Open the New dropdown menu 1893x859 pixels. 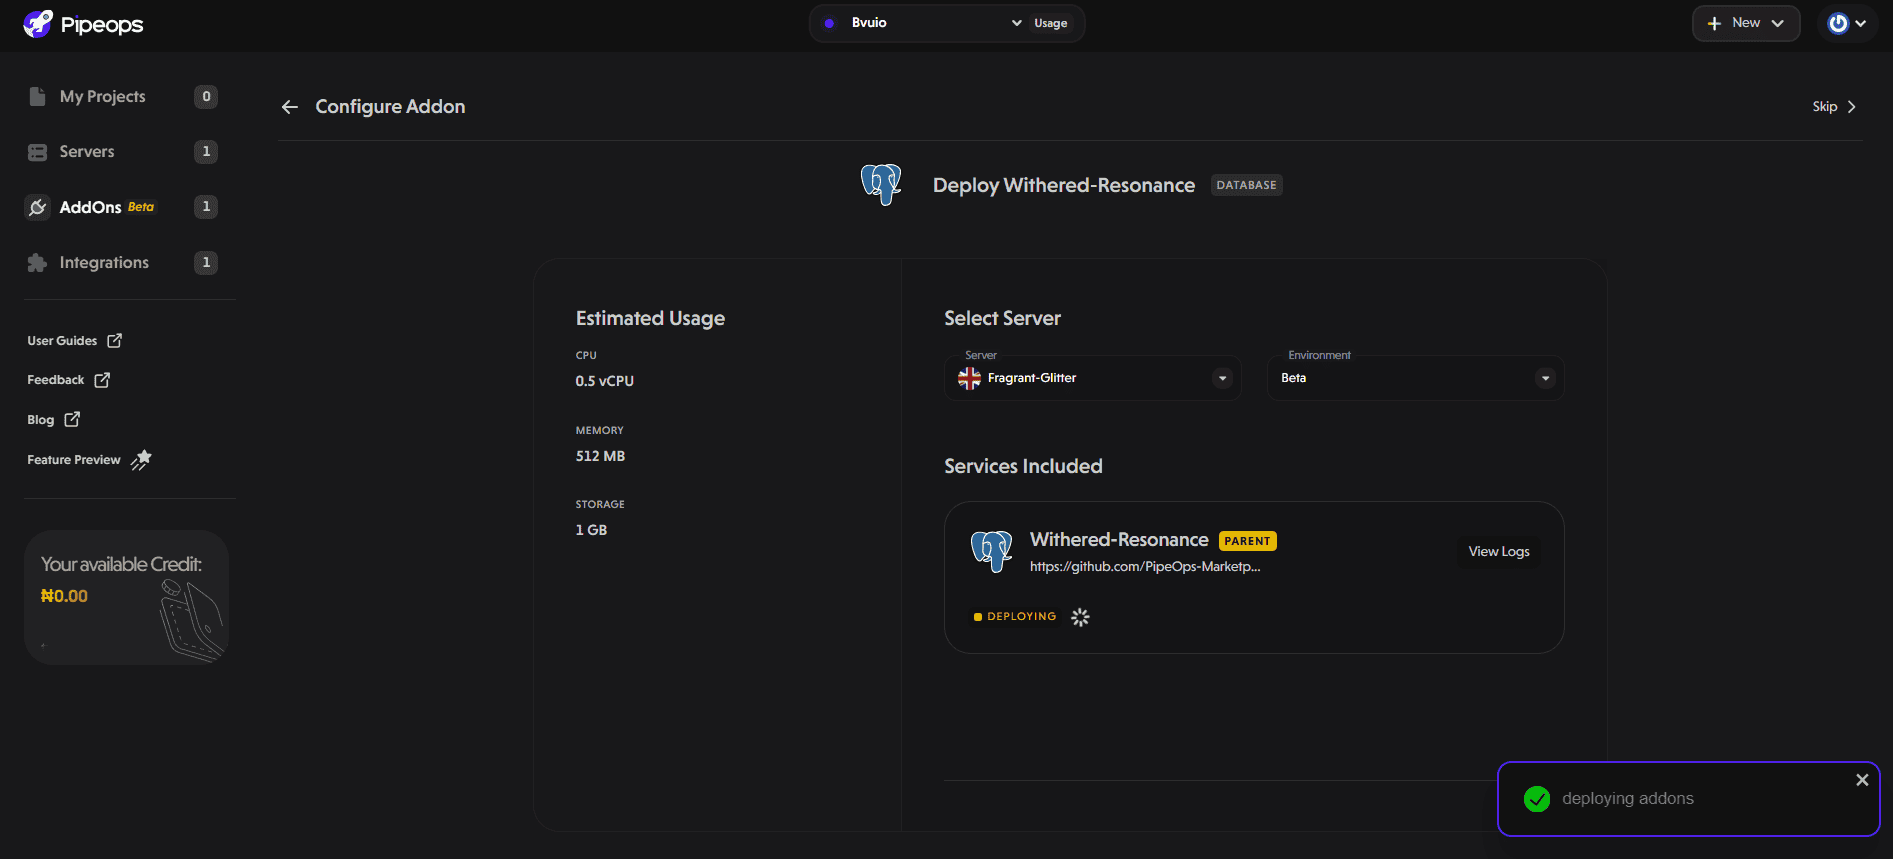(x=1746, y=23)
